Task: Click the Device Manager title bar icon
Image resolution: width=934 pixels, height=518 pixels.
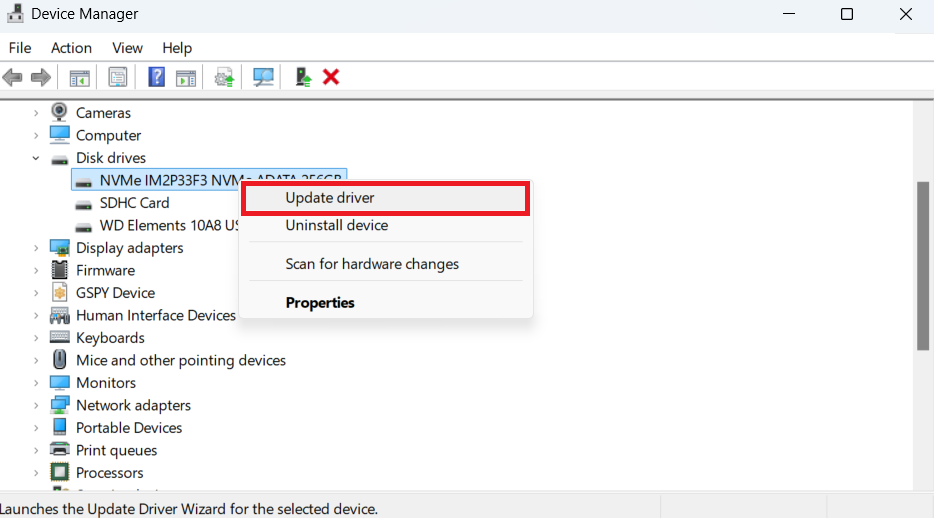Action: point(15,13)
